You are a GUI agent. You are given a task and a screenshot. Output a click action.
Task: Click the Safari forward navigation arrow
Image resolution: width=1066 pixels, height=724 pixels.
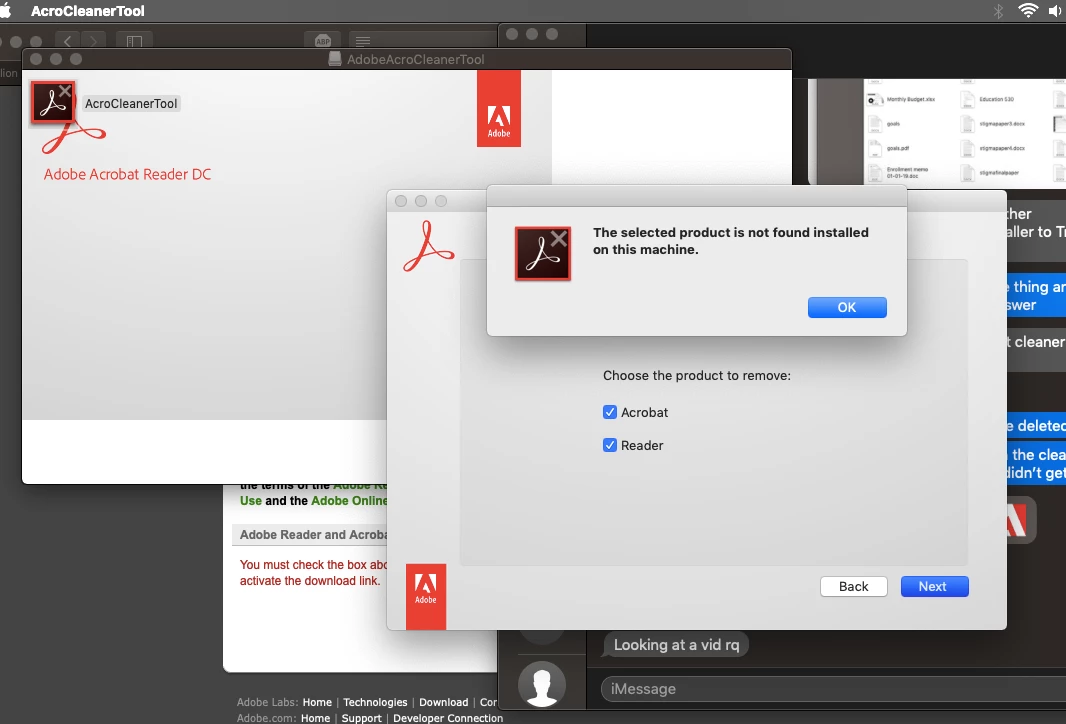[93, 41]
